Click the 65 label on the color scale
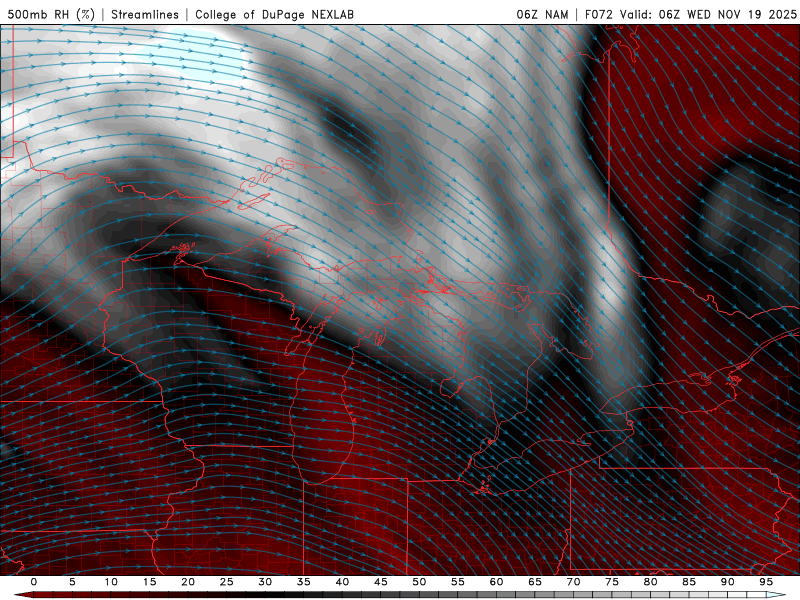Viewport: 800px width, 600px height. [x=535, y=582]
